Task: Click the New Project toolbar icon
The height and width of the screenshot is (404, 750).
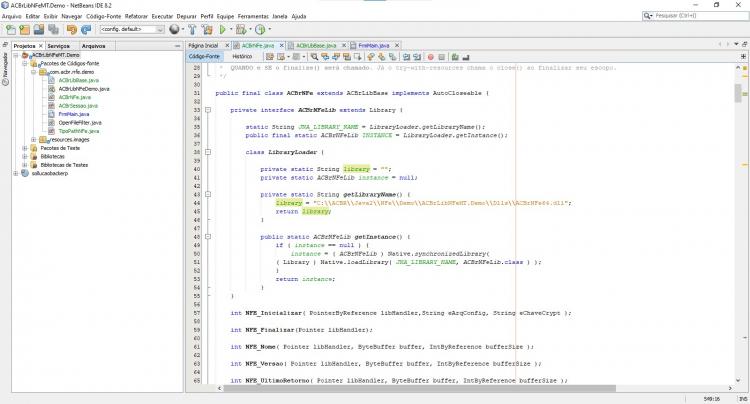Action: point(24,30)
